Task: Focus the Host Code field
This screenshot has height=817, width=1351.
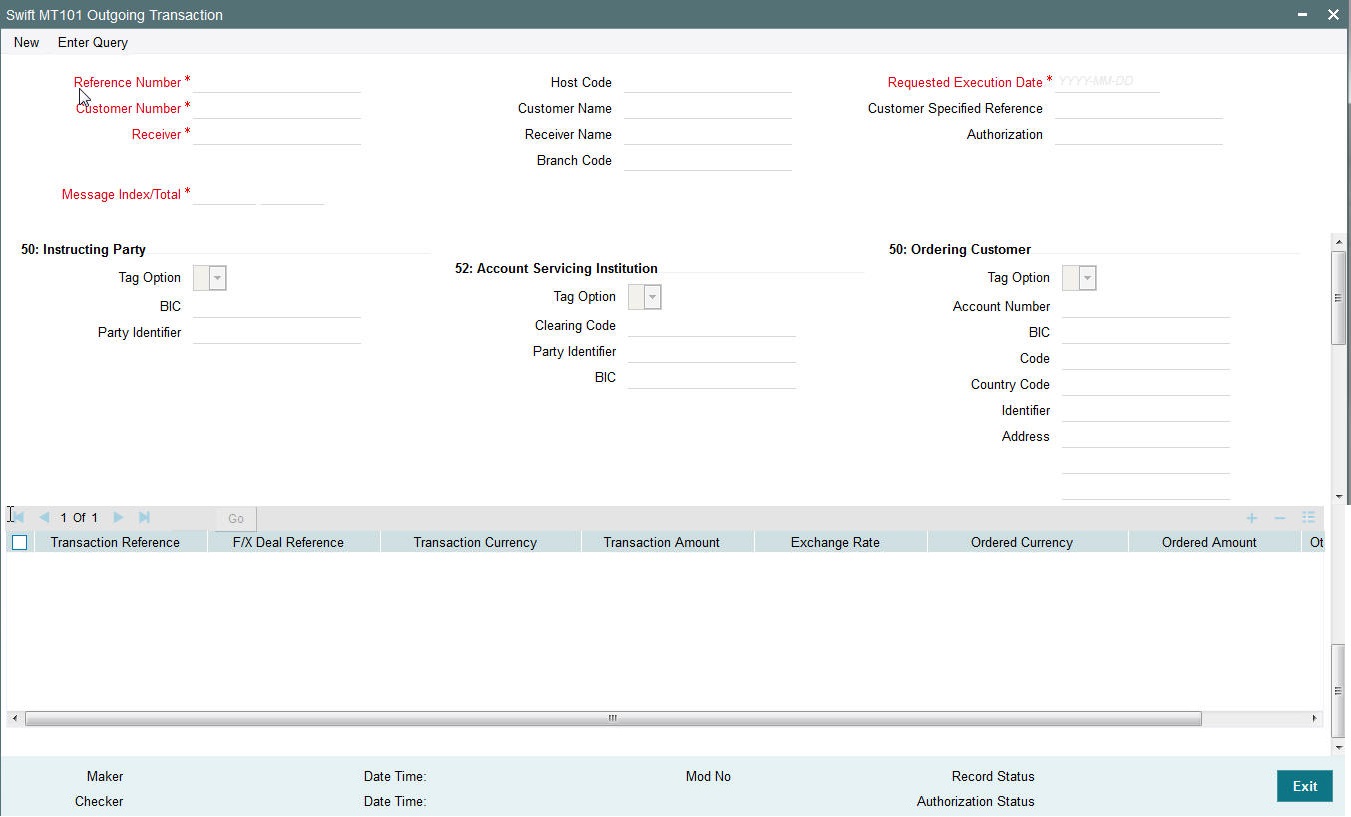Action: click(708, 82)
